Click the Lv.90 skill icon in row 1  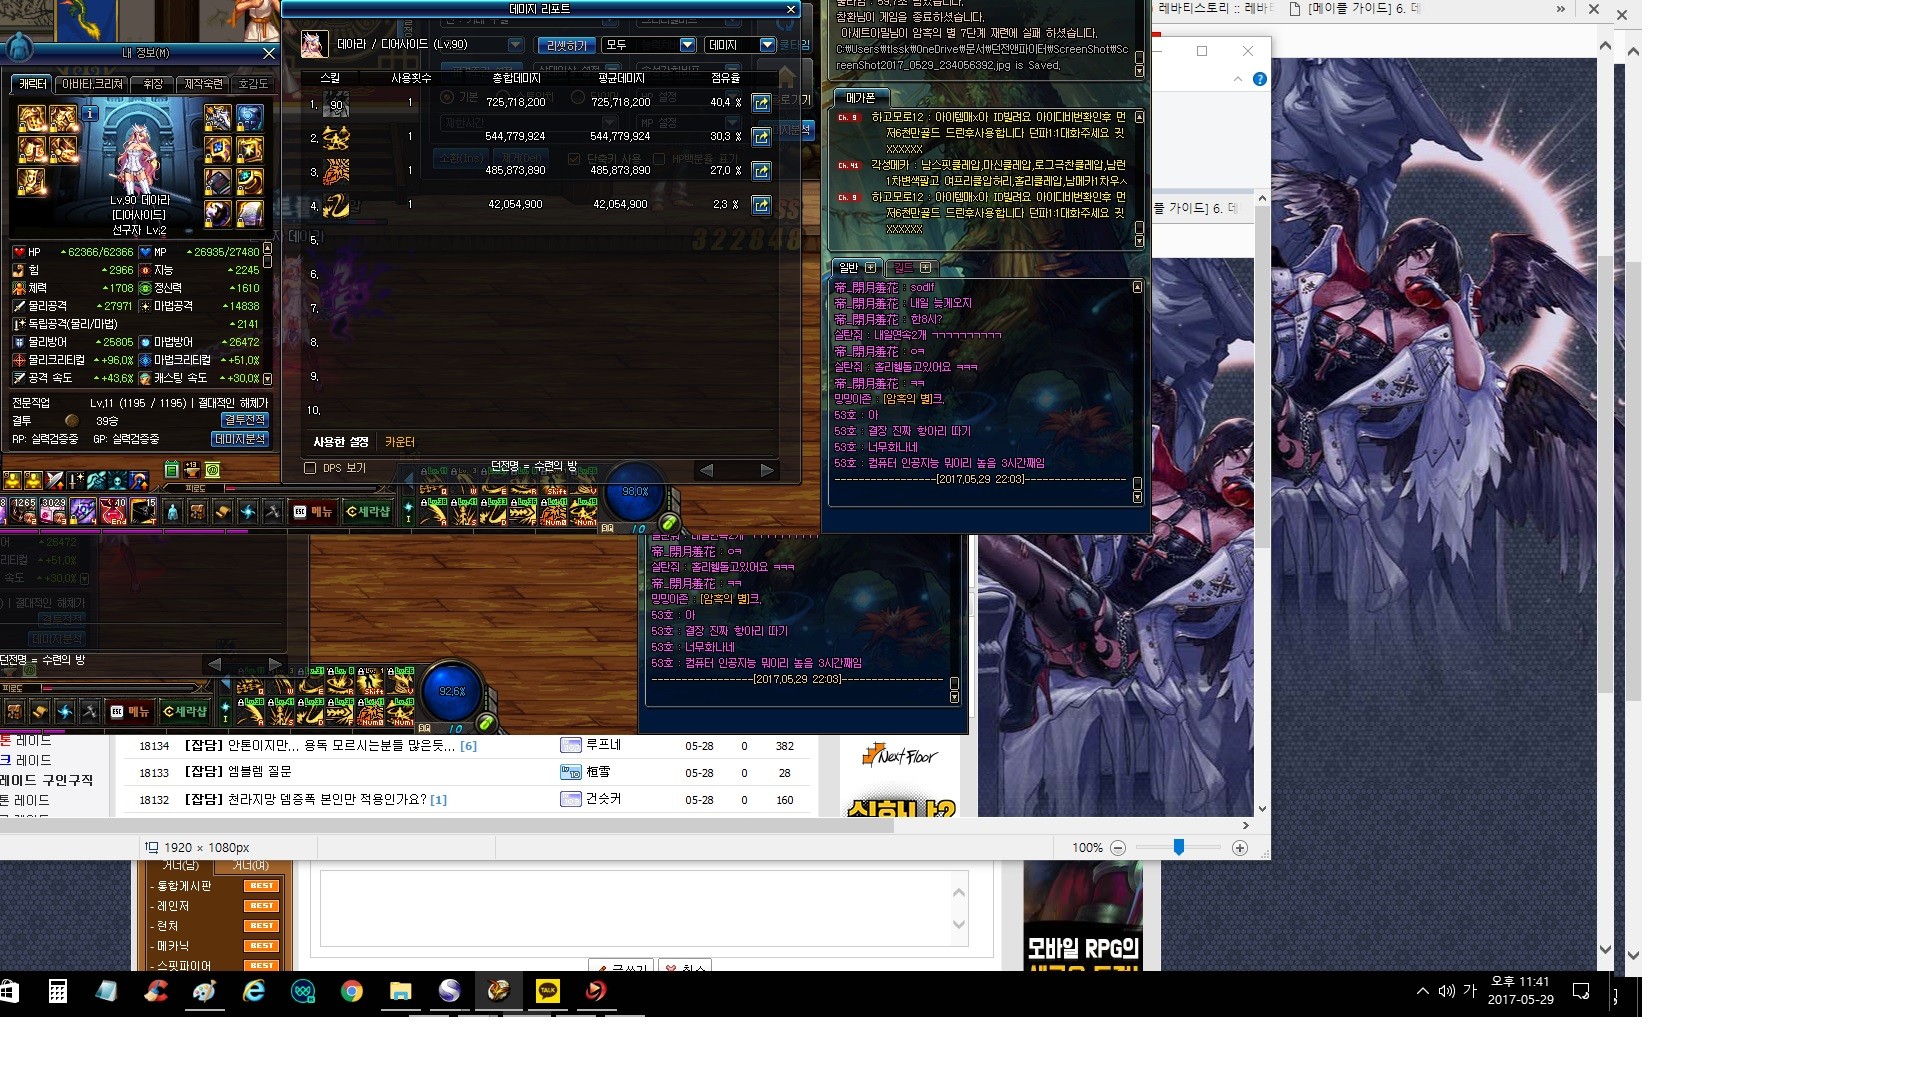pyautogui.click(x=336, y=103)
